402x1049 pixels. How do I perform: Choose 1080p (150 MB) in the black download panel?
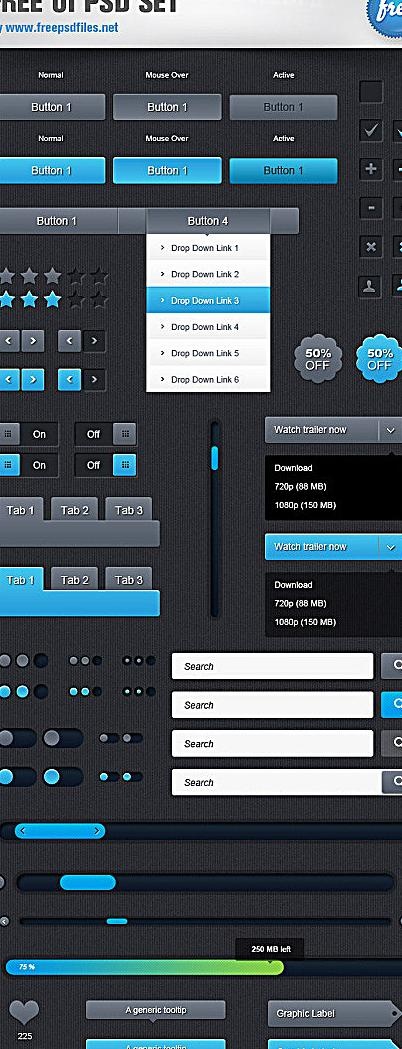coord(305,505)
